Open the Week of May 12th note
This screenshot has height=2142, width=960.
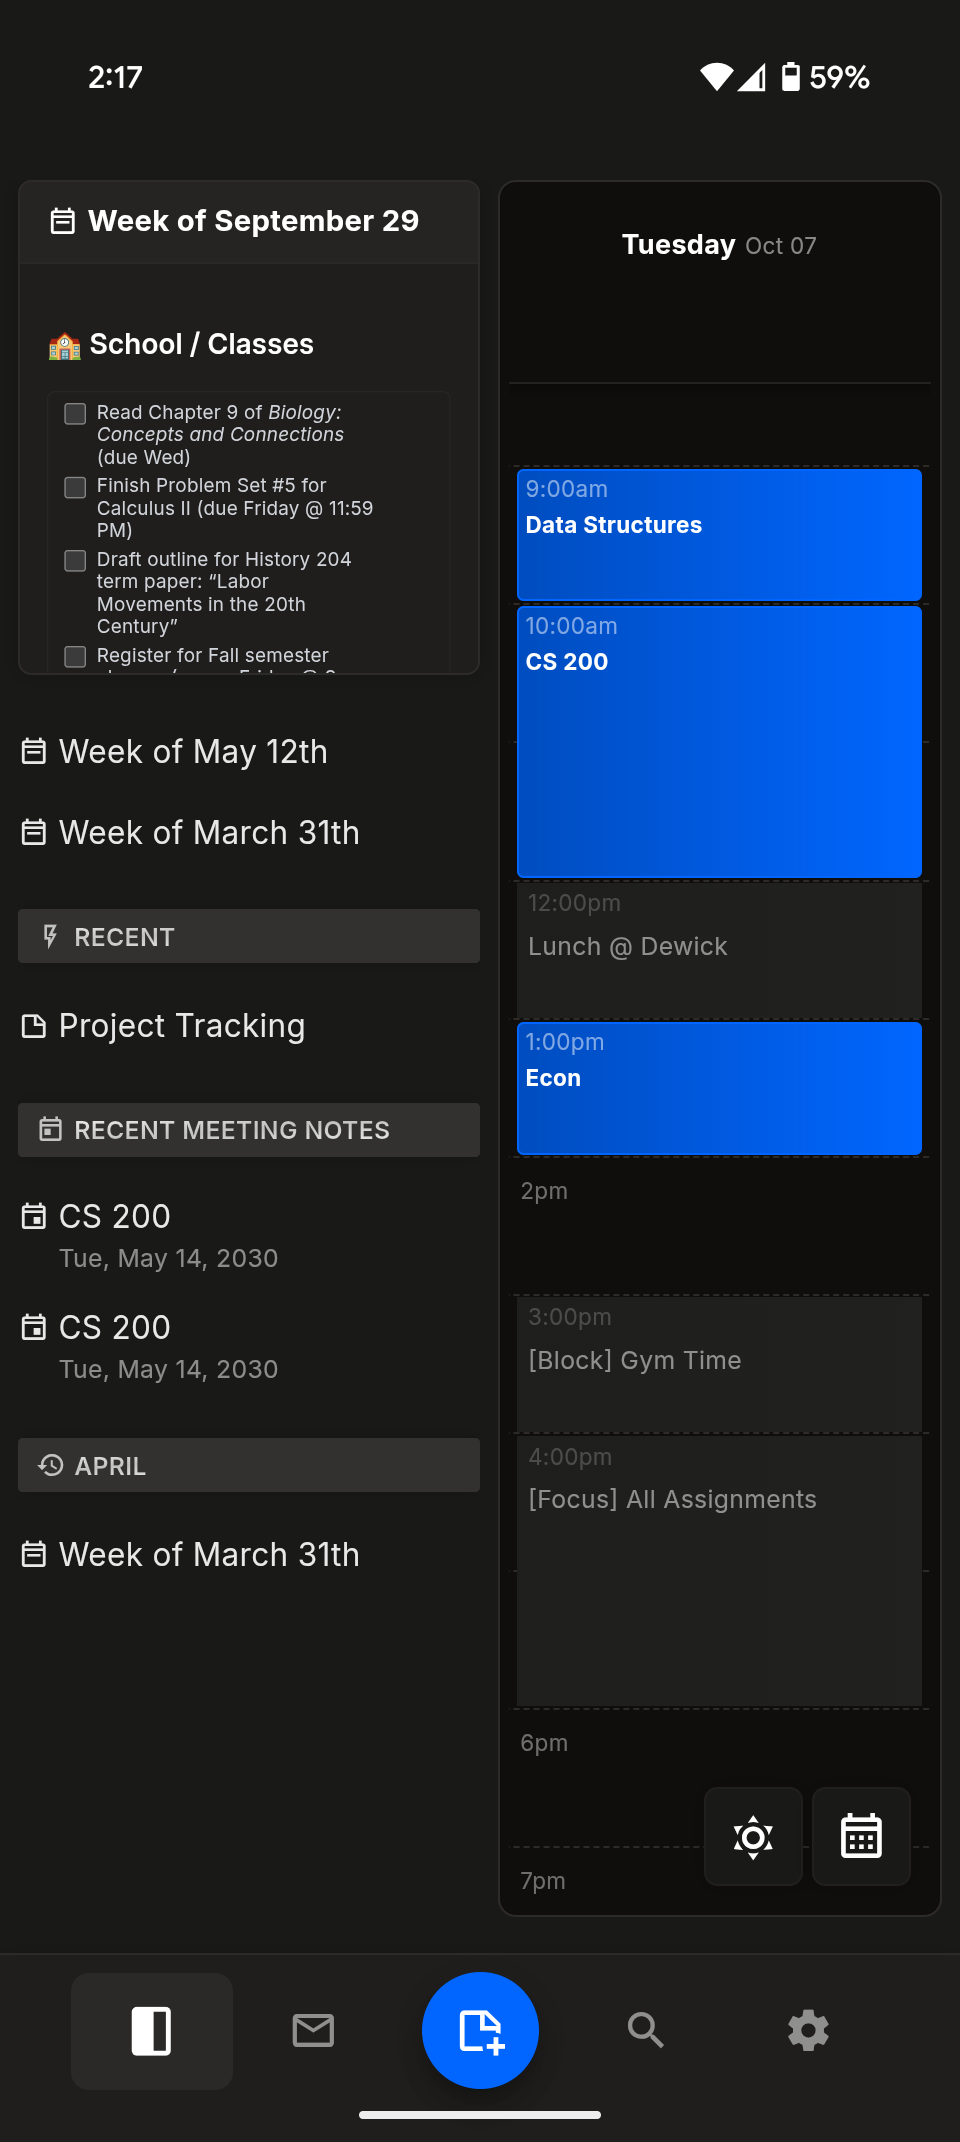tap(193, 751)
